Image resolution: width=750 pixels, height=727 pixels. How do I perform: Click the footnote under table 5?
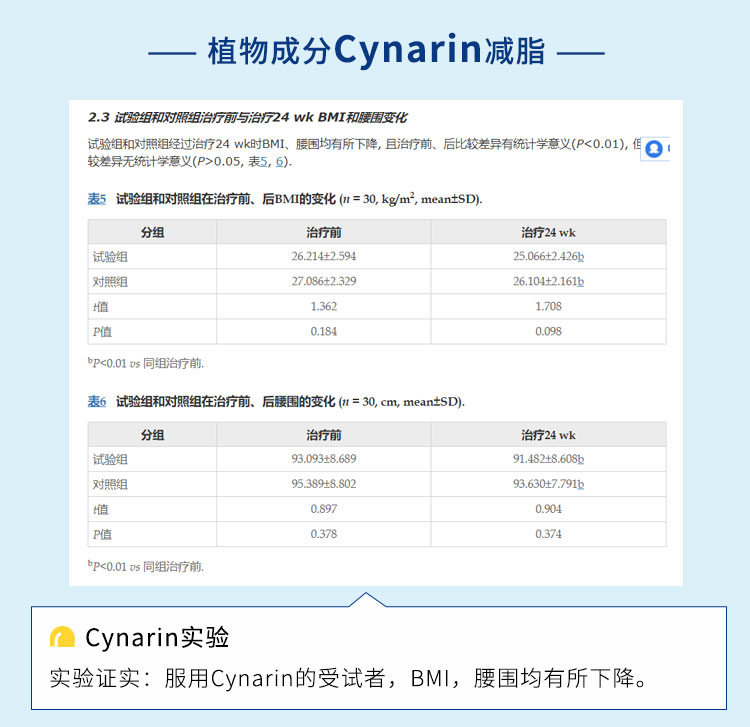point(146,364)
